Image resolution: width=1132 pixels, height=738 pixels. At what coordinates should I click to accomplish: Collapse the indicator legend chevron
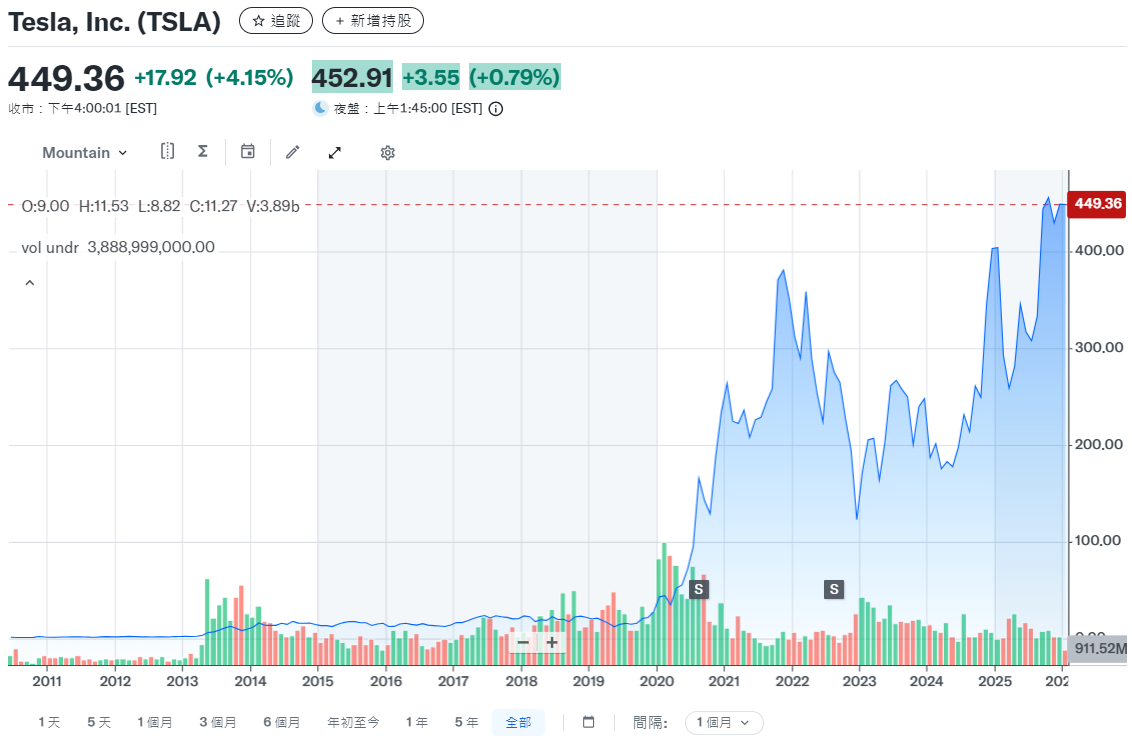pyautogui.click(x=29, y=283)
